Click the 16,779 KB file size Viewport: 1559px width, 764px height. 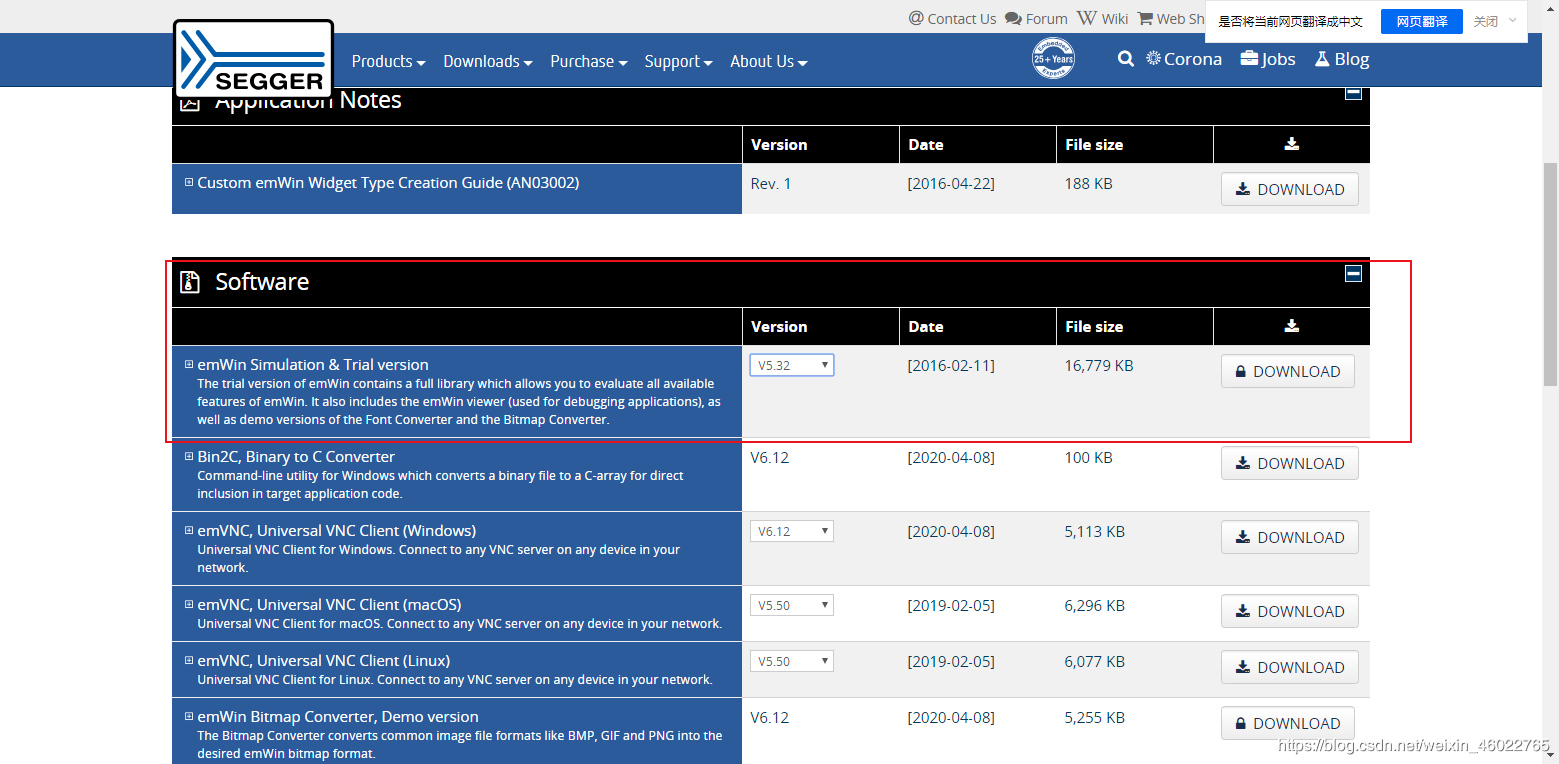point(1099,366)
